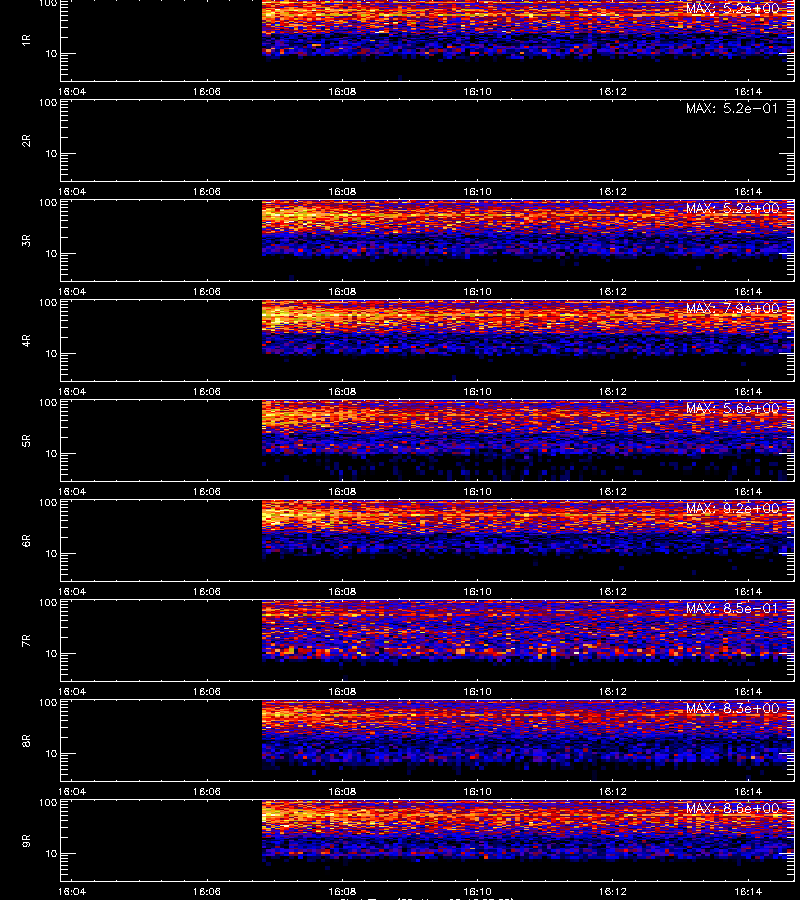Click the MAX: 8.3e+00 label
The height and width of the screenshot is (900, 800).
(732, 708)
